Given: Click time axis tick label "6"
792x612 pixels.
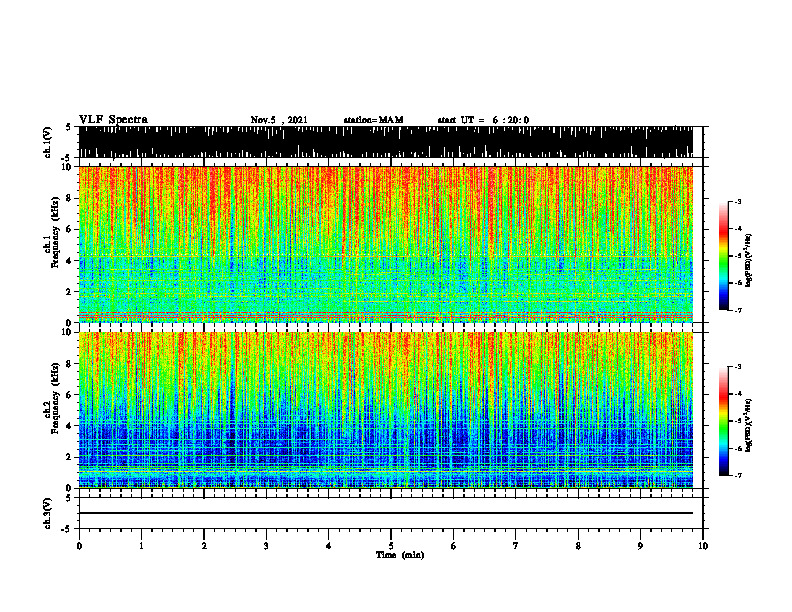Looking at the screenshot, I should coord(454,546).
